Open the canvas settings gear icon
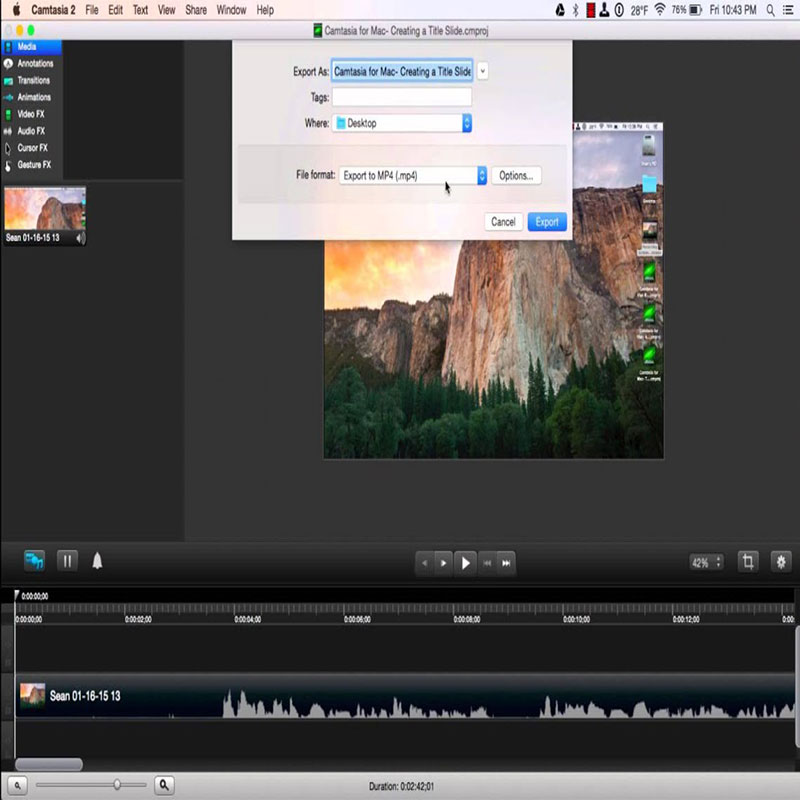Screen dimensions: 800x800 (781, 562)
